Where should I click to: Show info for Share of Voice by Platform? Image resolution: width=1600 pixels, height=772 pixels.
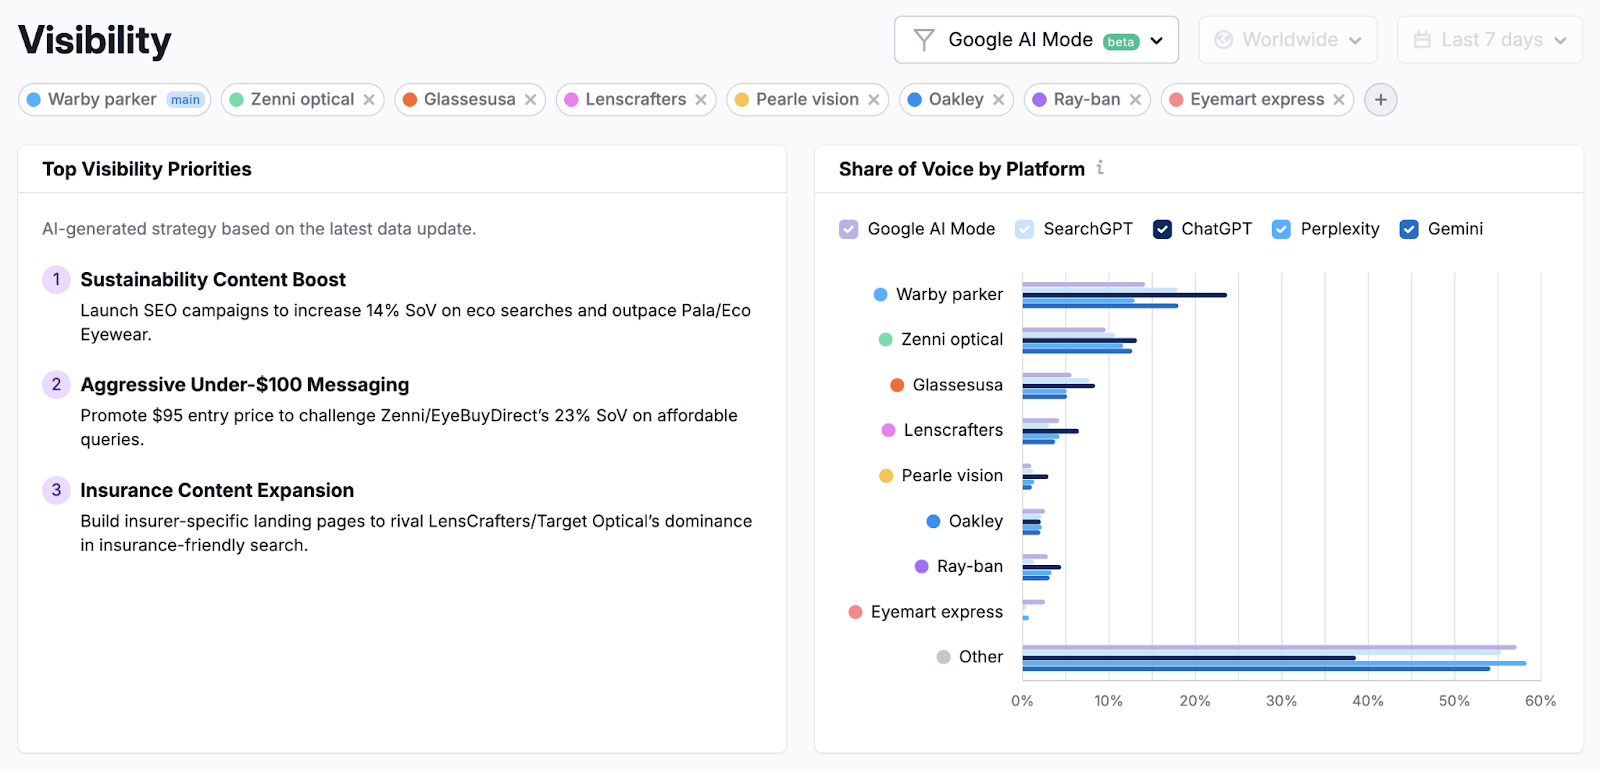click(x=1100, y=168)
